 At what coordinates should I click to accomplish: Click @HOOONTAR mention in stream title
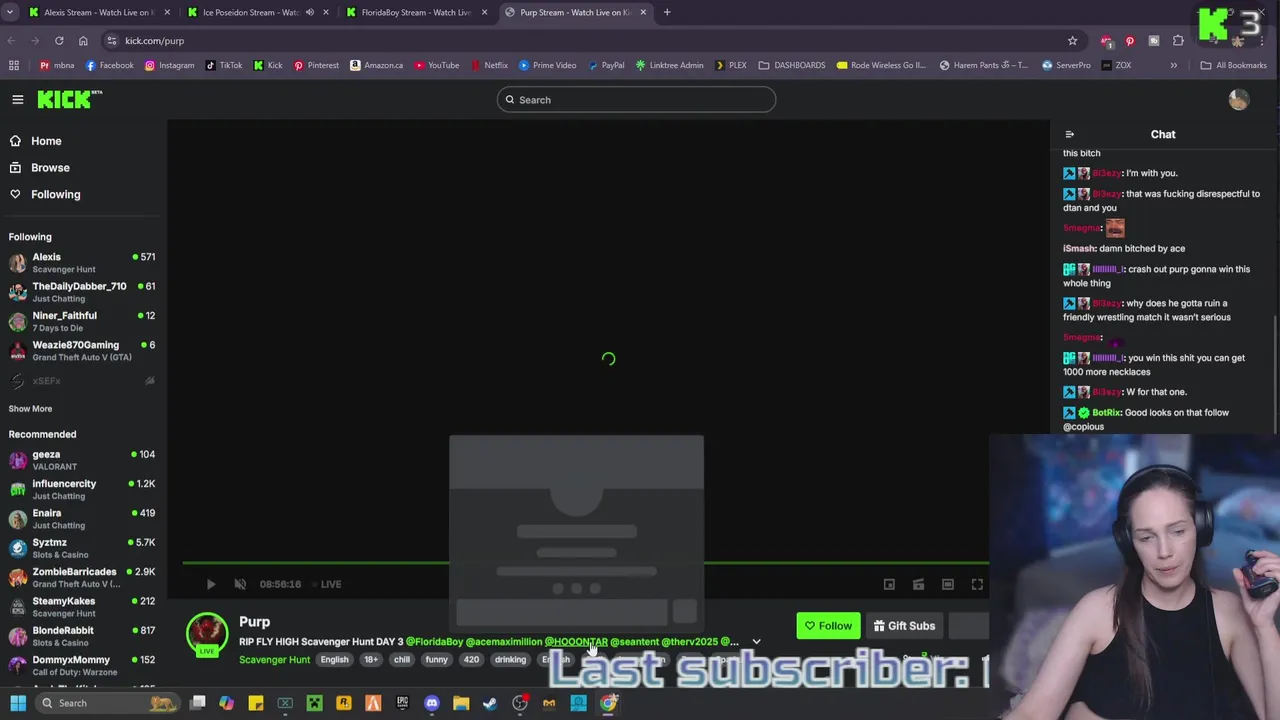[x=576, y=642]
